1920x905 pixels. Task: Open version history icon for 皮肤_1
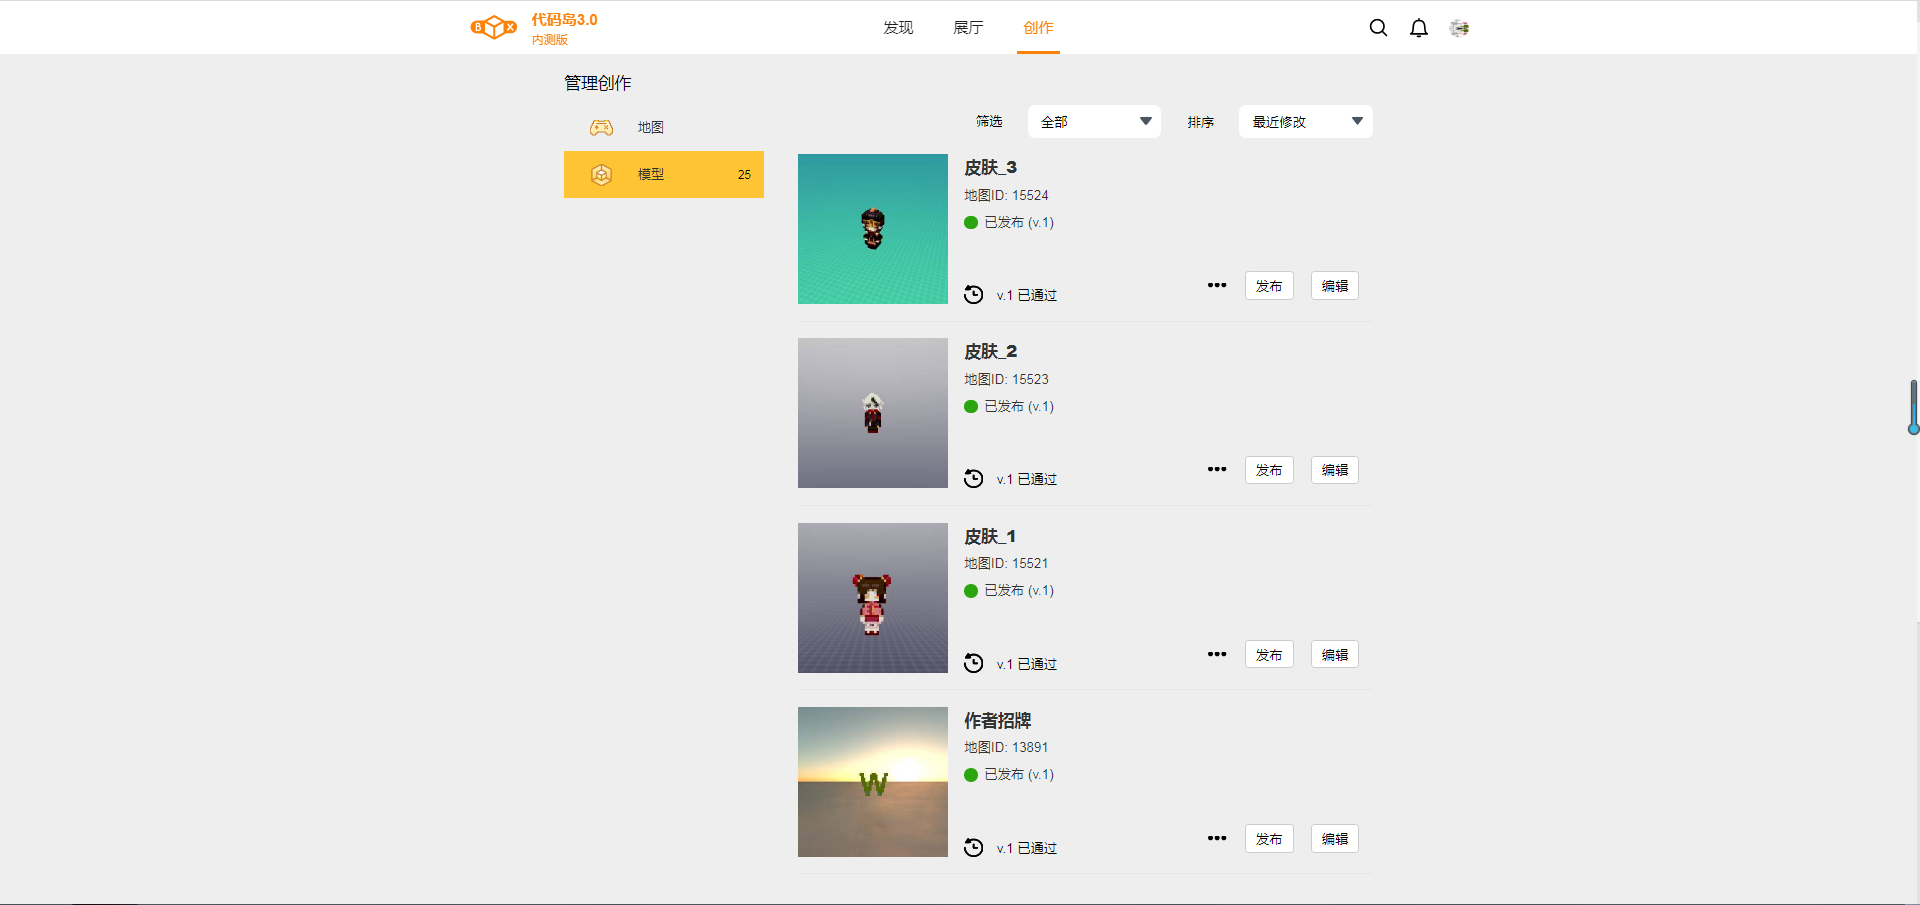973,663
